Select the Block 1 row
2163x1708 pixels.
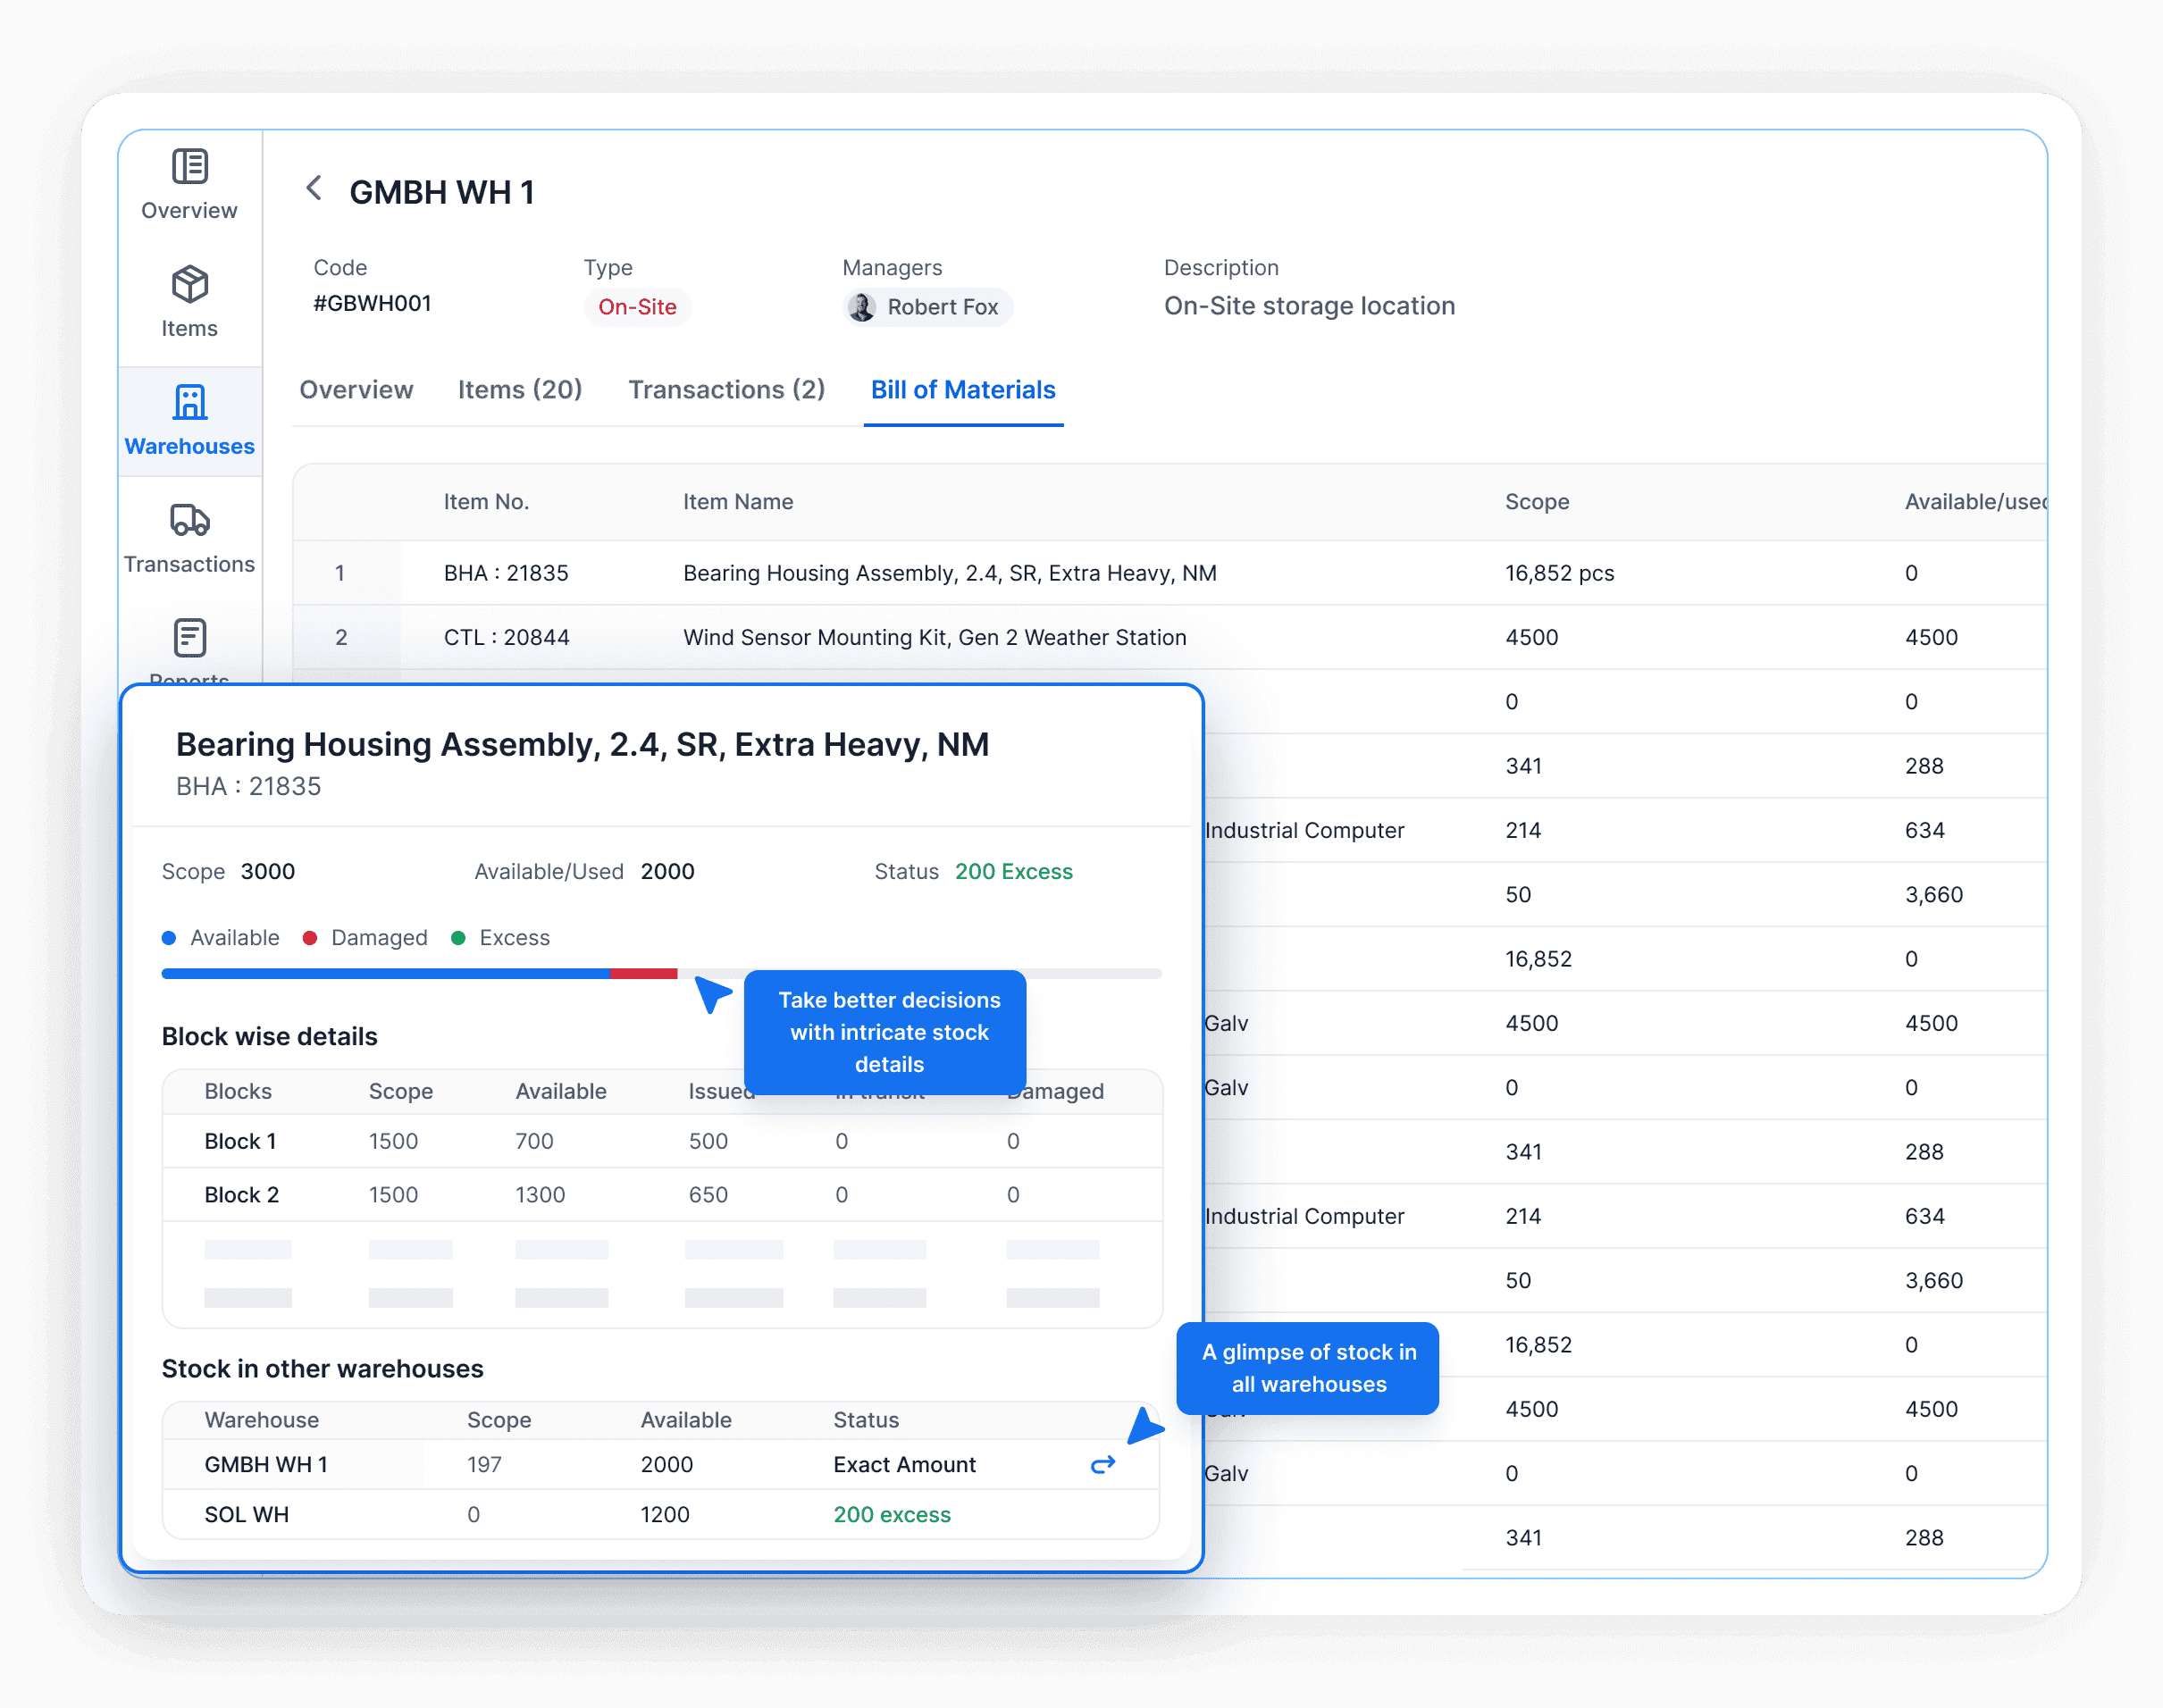662,1141
